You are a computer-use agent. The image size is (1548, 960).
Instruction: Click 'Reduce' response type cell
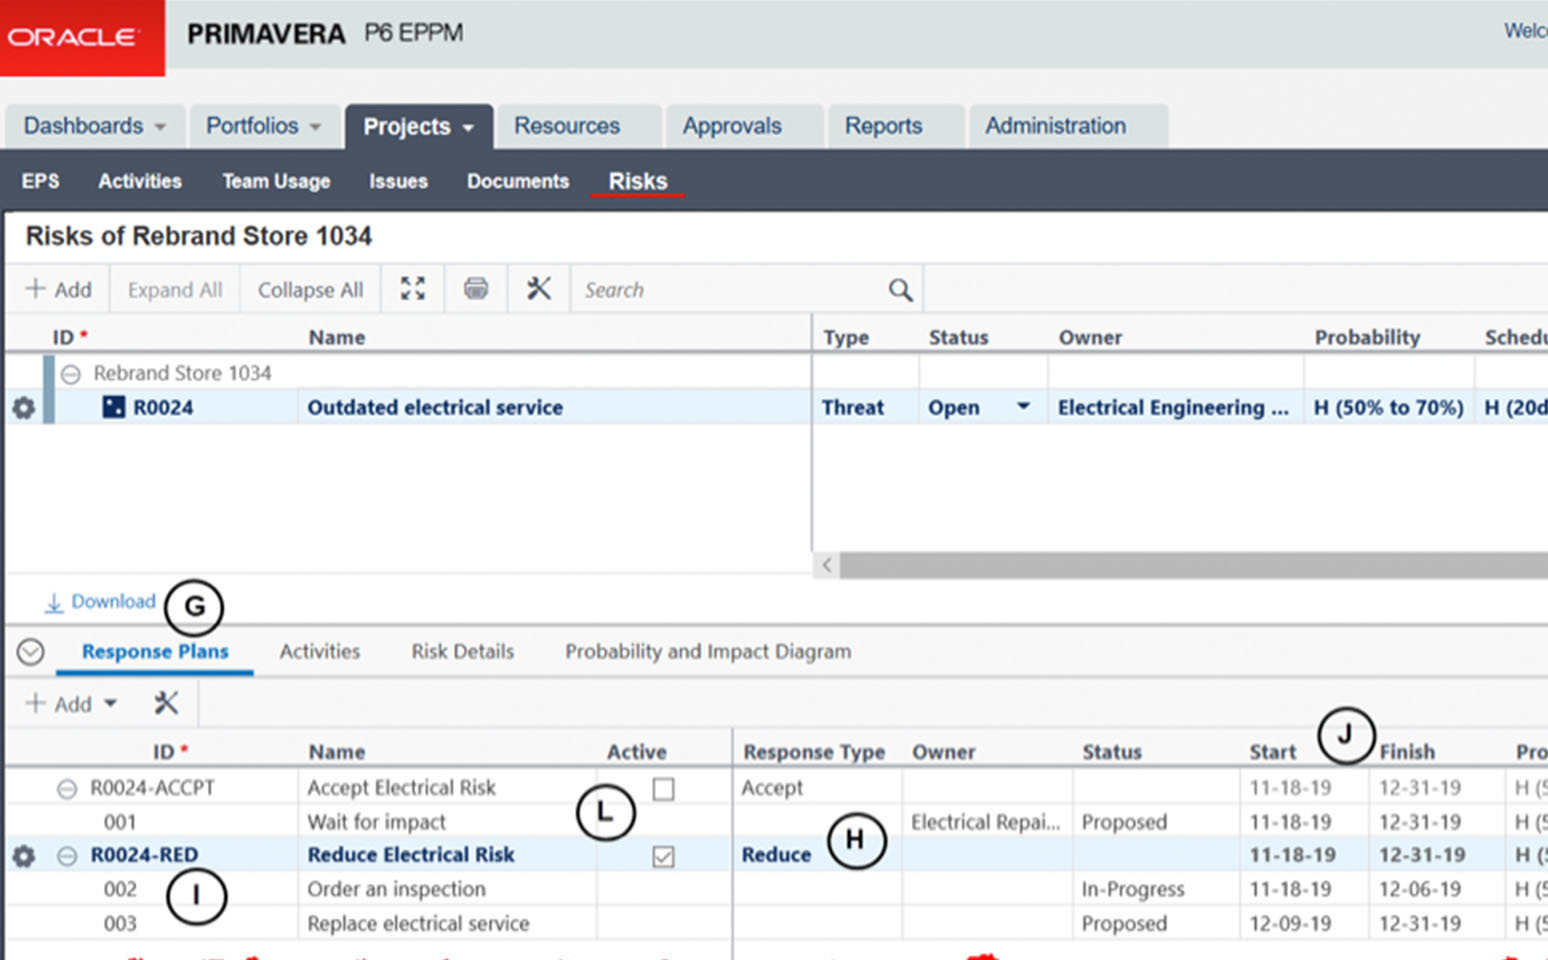(x=776, y=855)
